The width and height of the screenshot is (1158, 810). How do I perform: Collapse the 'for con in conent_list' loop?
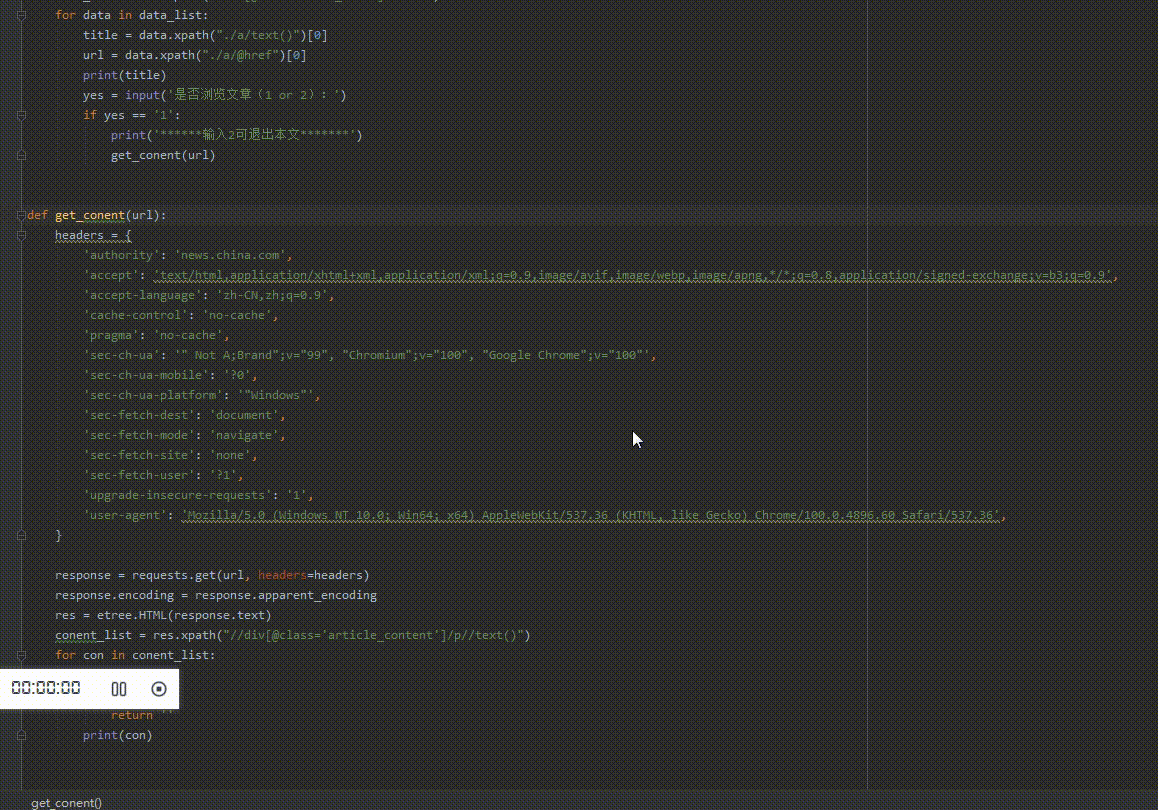(x=21, y=654)
